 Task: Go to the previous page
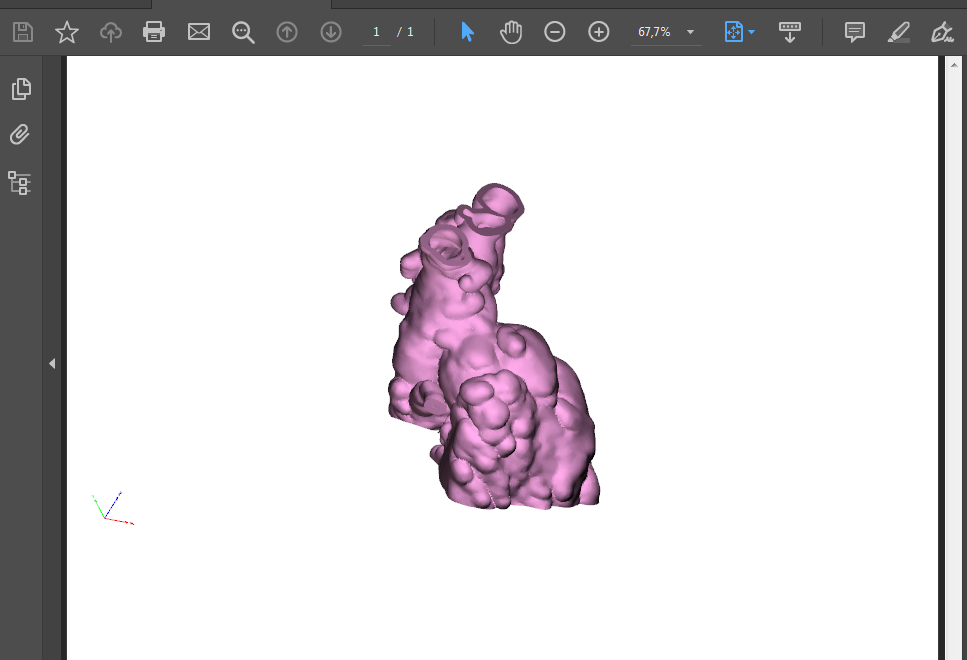[x=287, y=31]
